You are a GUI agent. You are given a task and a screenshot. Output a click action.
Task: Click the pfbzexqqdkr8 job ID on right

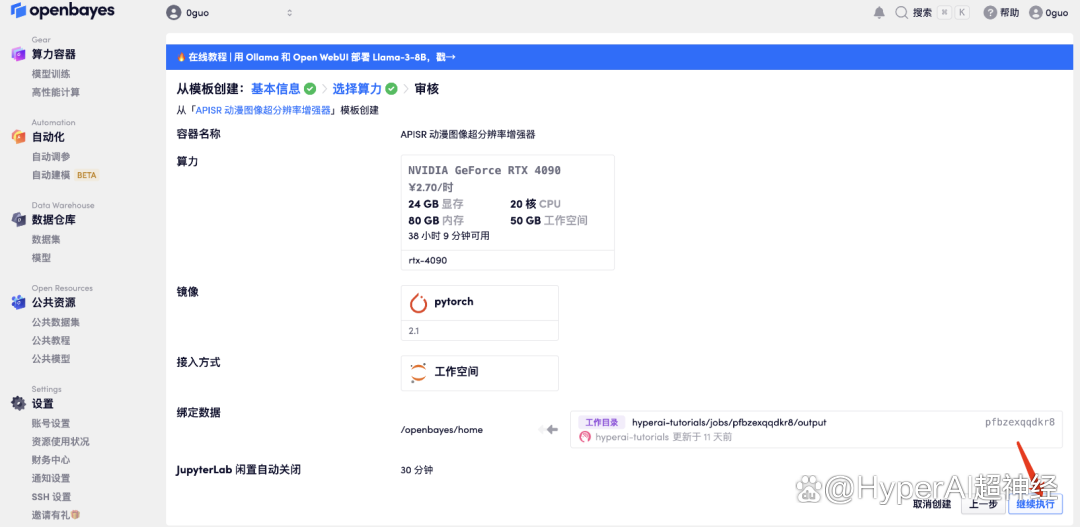(x=1019, y=422)
